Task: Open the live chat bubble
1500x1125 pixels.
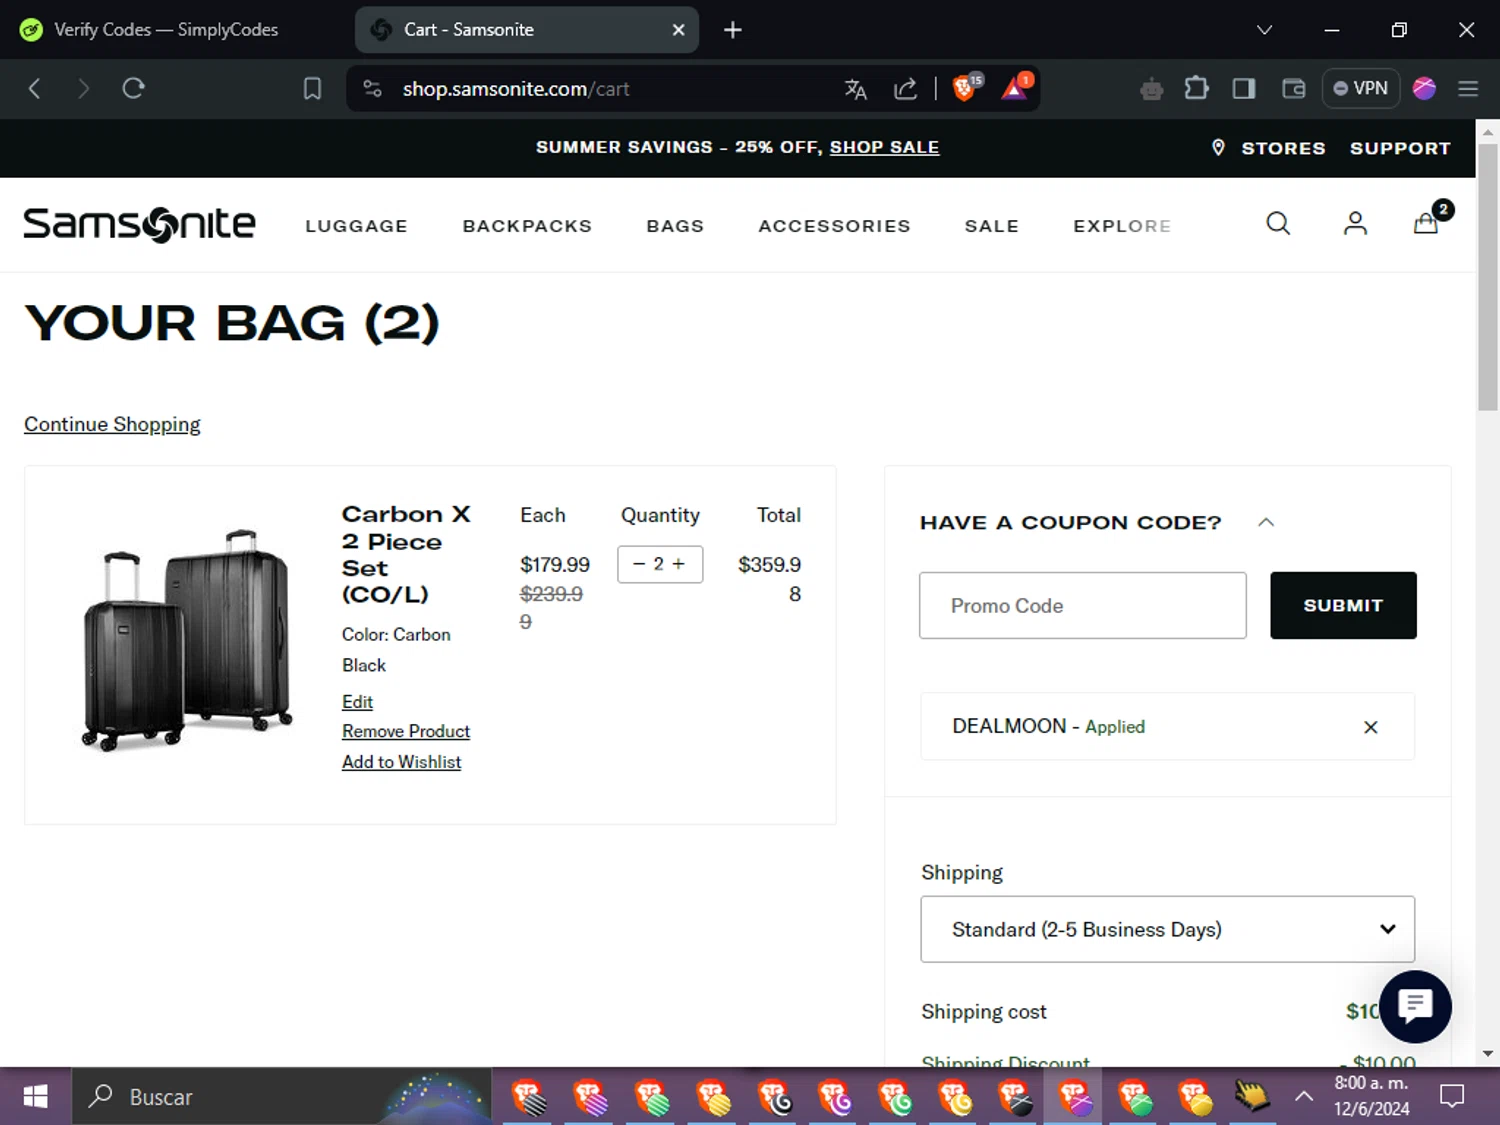Action: (x=1415, y=1006)
